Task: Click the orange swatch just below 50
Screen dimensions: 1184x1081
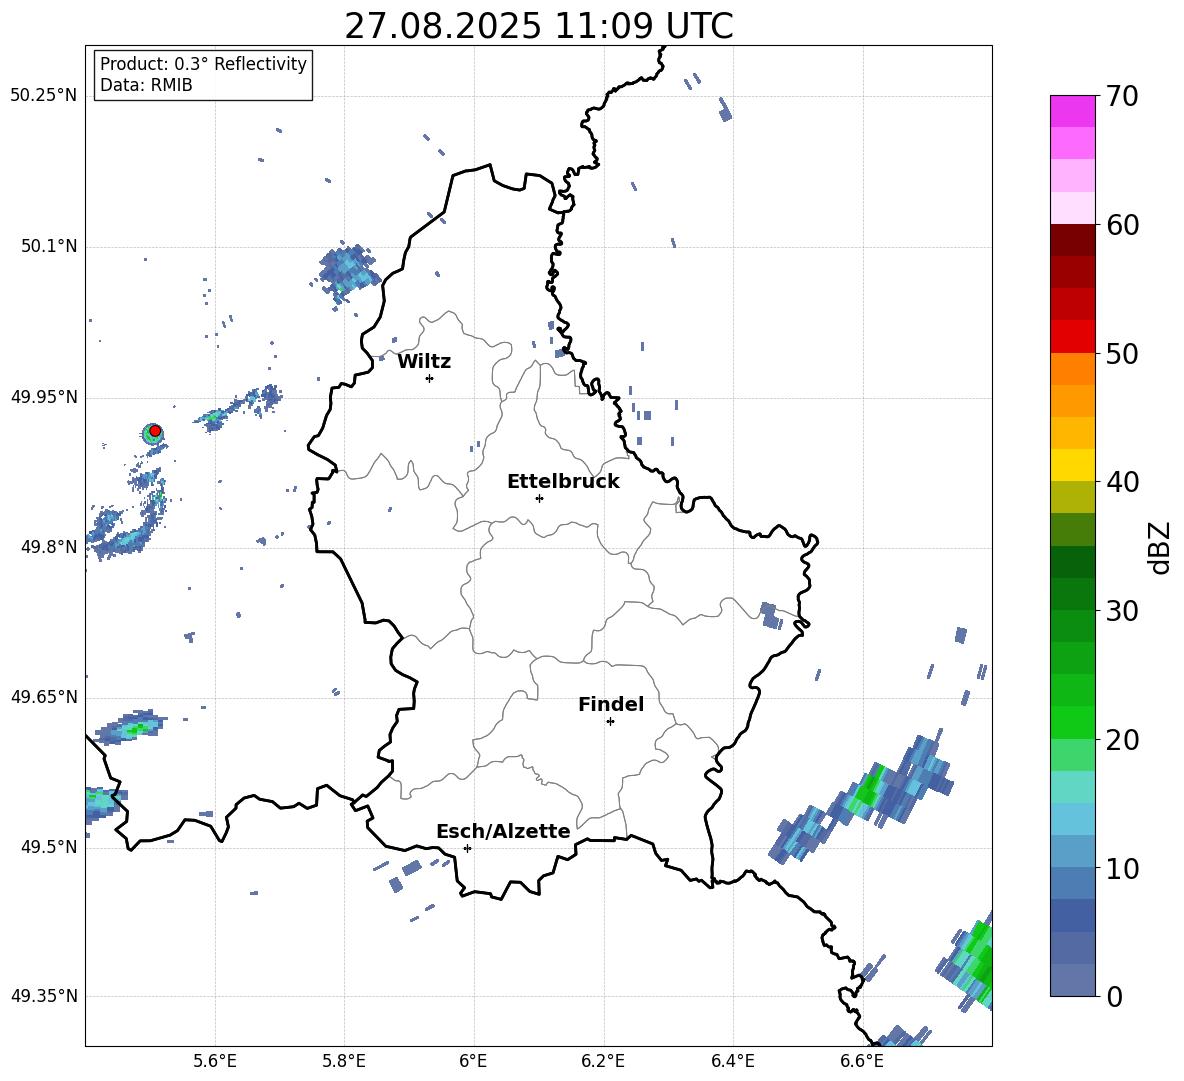Action: (1072, 368)
